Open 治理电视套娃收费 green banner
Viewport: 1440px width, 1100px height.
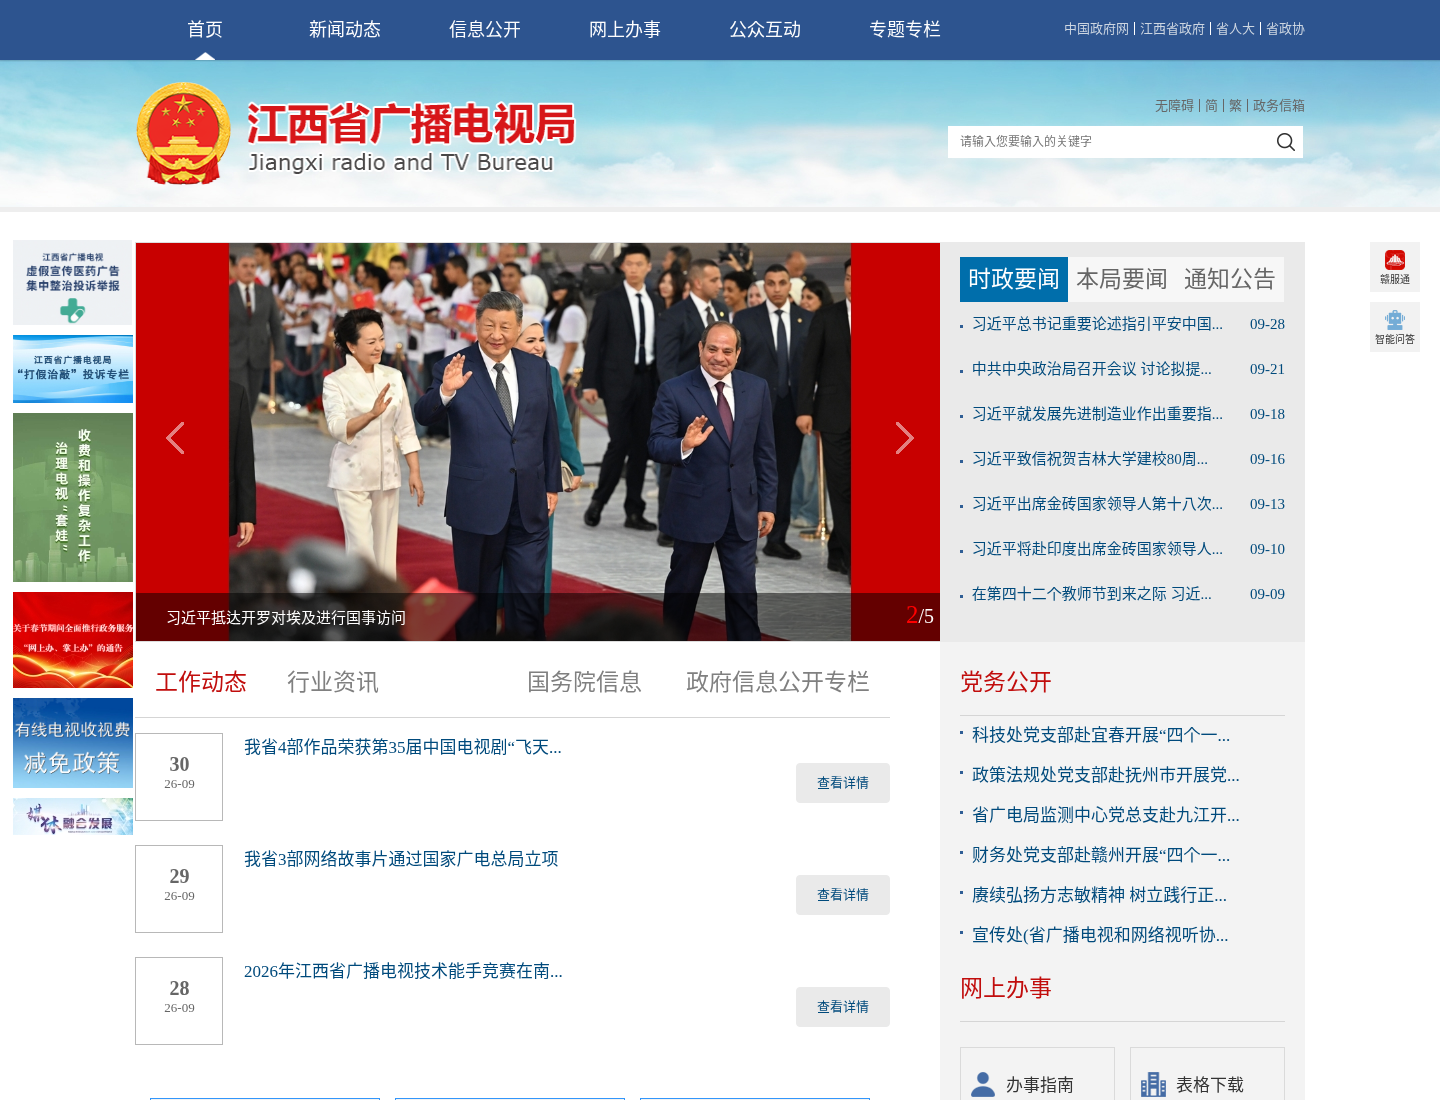coord(73,497)
